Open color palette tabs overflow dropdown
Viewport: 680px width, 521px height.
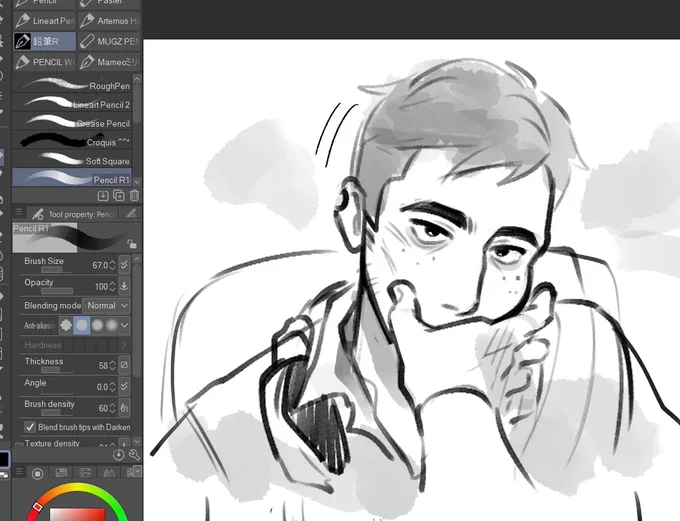(137, 471)
